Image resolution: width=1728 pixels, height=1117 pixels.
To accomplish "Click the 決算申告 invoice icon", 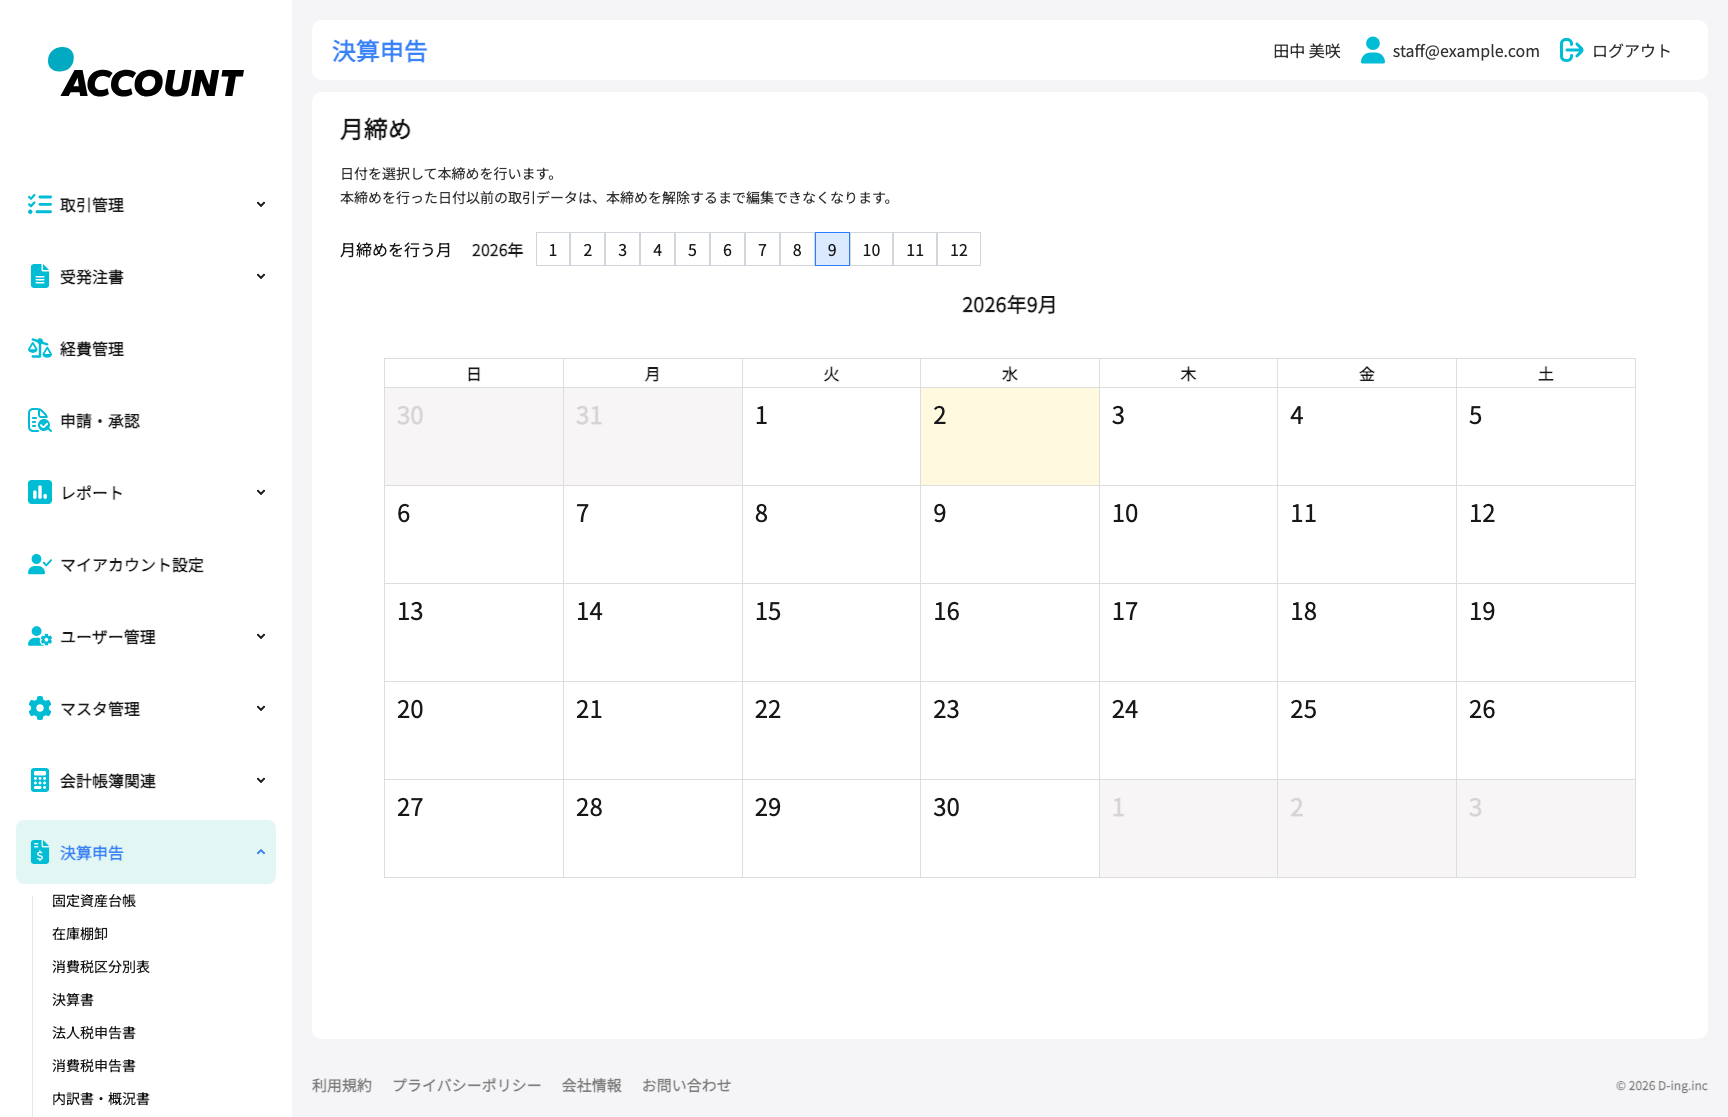I will [40, 852].
